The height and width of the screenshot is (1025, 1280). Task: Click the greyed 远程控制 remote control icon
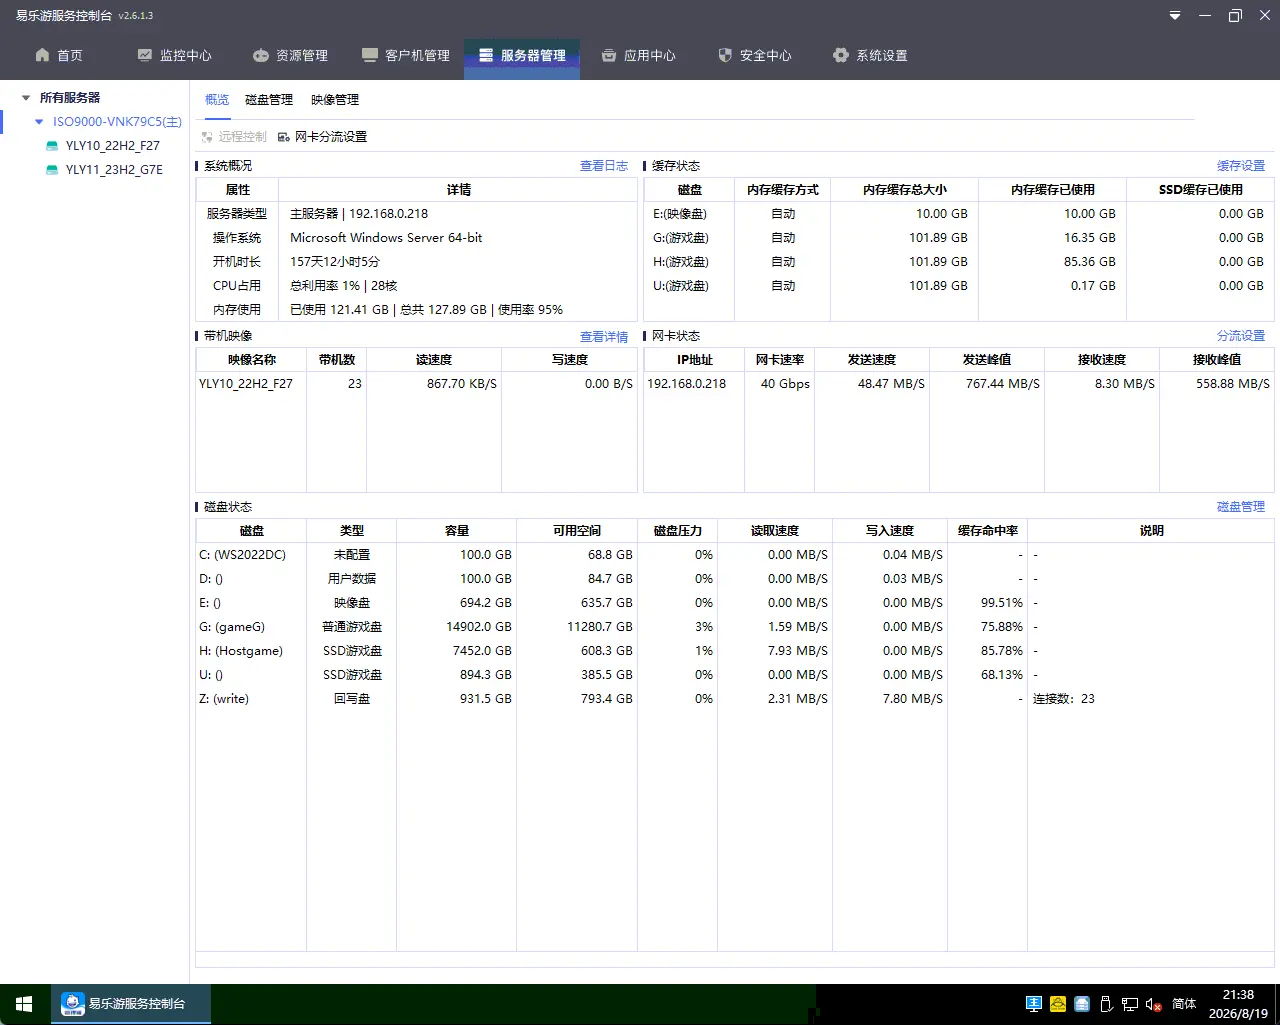207,137
